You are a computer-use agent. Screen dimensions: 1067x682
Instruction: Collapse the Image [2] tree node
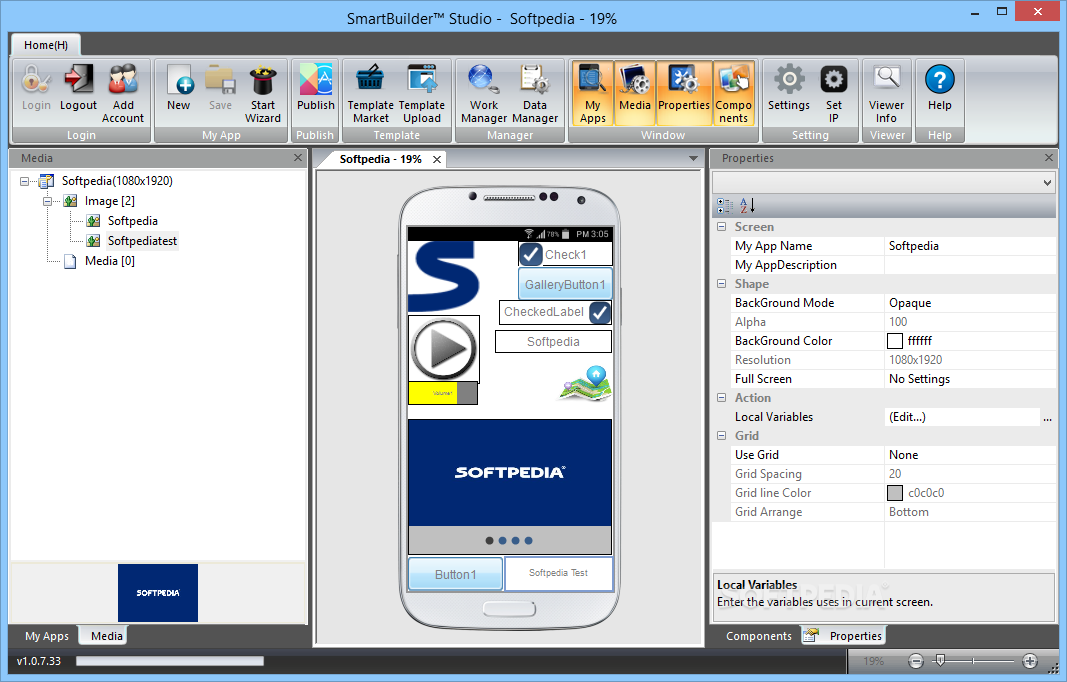47,201
